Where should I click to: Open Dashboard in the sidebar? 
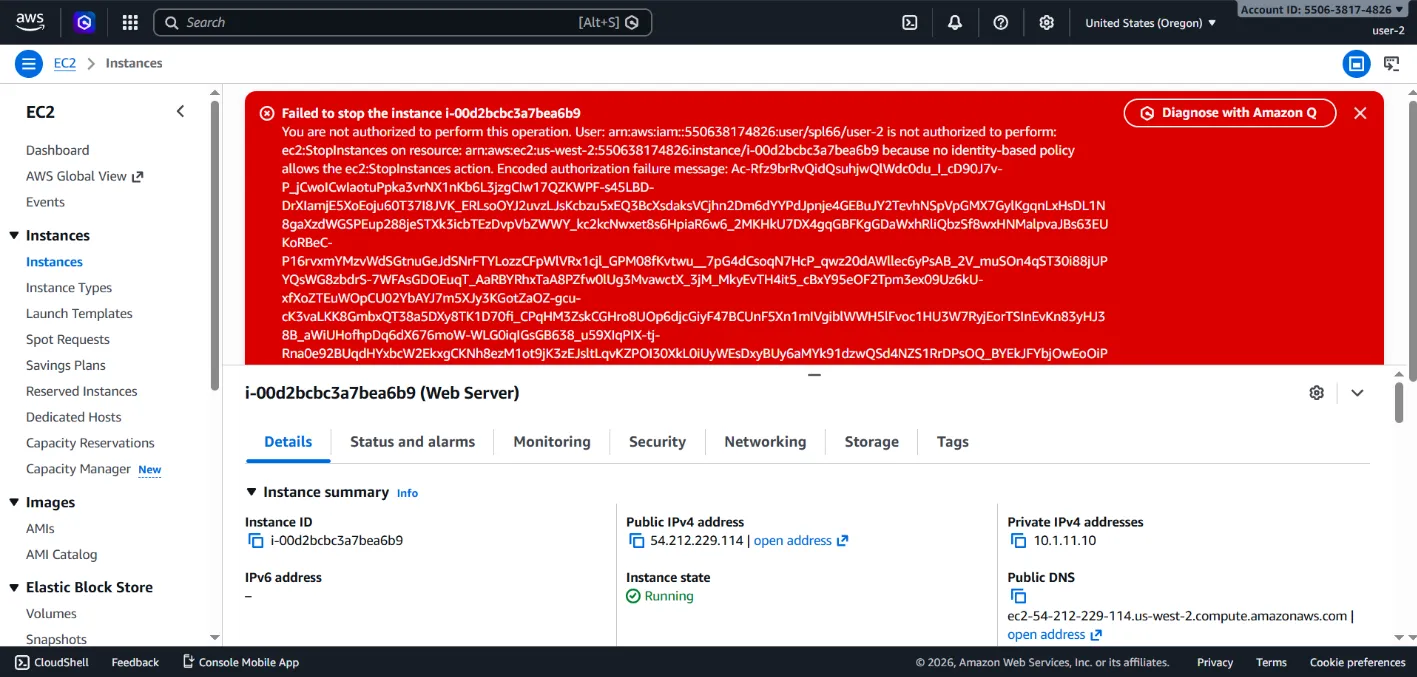pyautogui.click(x=58, y=150)
